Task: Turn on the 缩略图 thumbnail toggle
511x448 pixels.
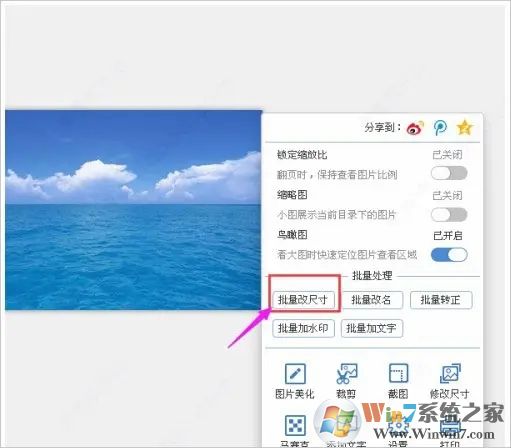Action: coord(449,215)
